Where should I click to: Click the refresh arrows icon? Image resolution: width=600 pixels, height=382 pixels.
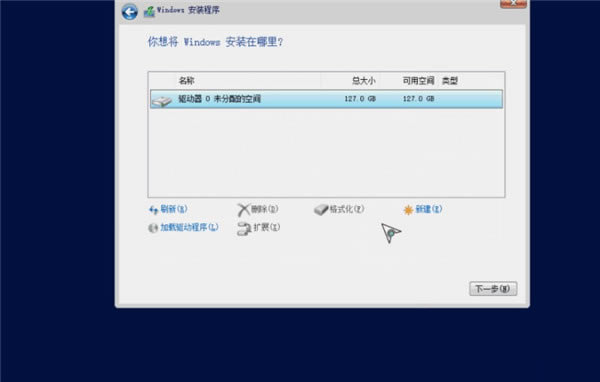[x=153, y=209]
